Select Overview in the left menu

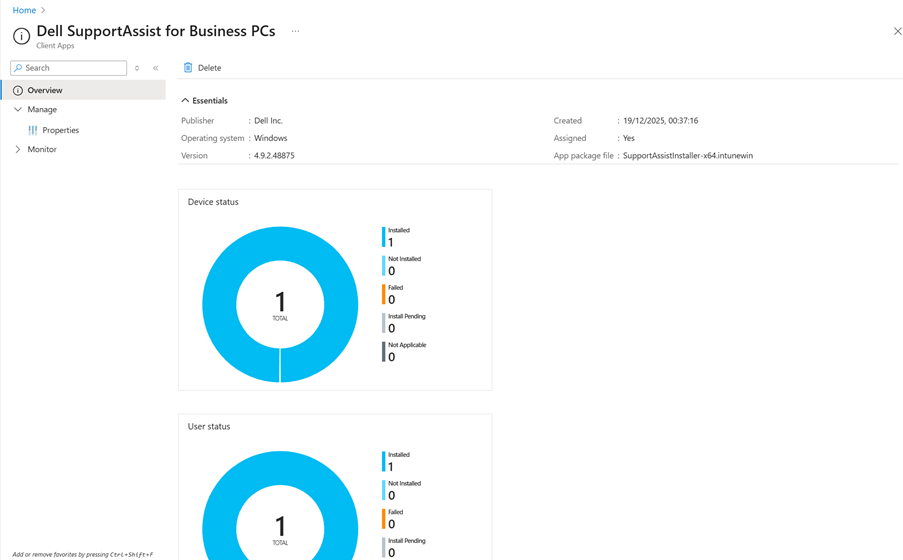45,91
